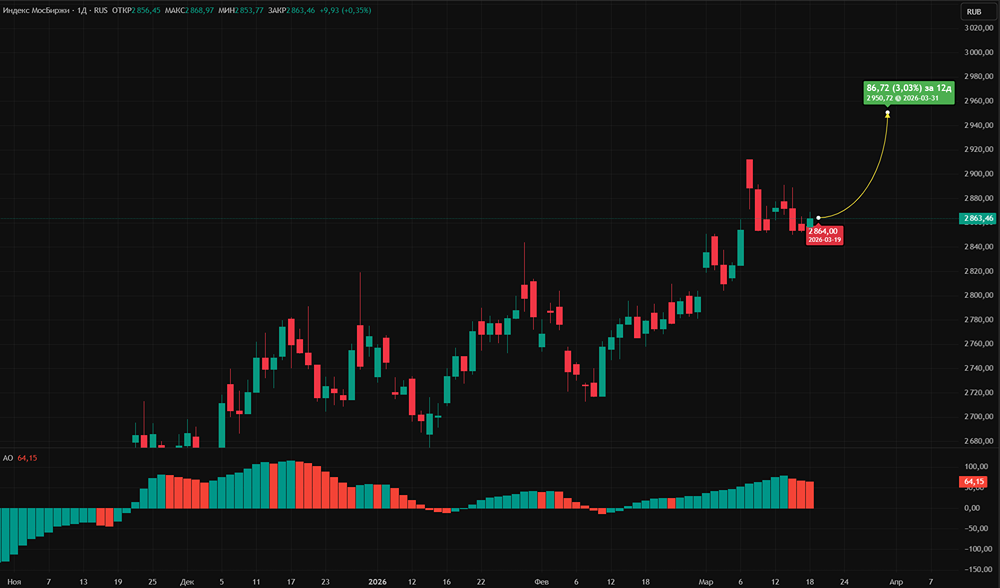Click price scale label 2 980,00
The height and width of the screenshot is (588, 1000).
click(979, 77)
